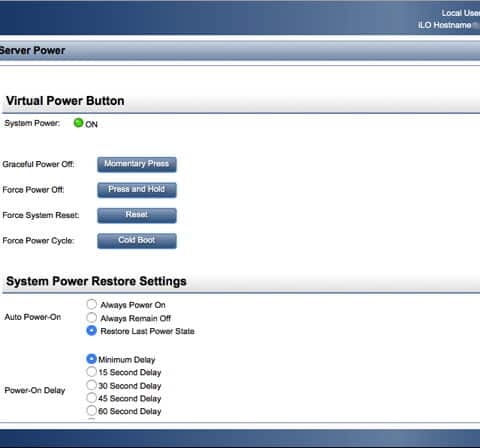The image size is (480, 448).
Task: Click the Server Power page title
Action: coord(32,51)
